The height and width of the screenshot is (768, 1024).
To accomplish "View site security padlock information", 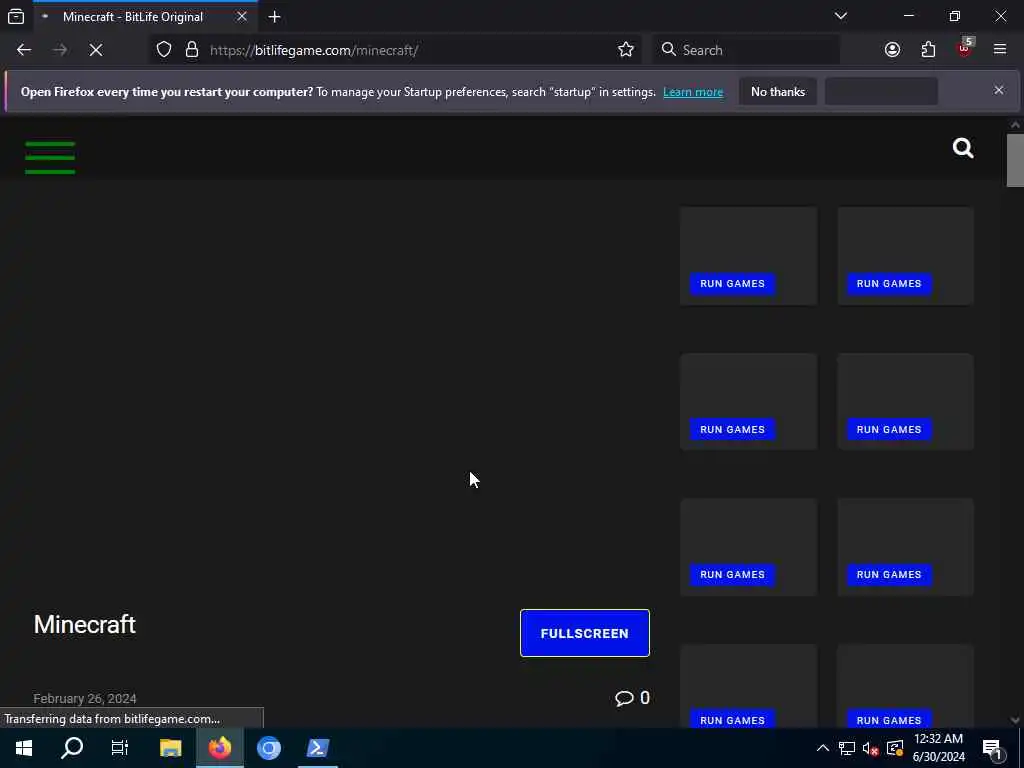I will (x=191, y=50).
